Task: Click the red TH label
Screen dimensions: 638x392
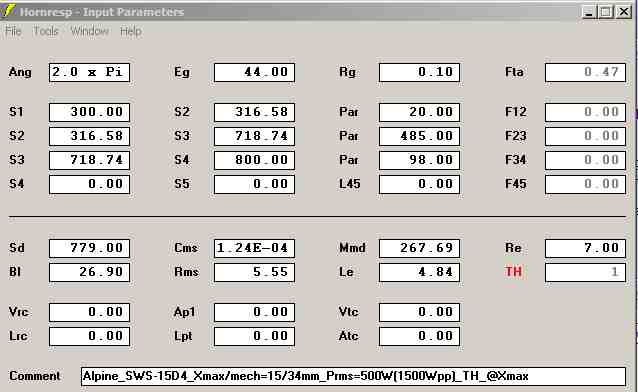Action: pos(513,272)
